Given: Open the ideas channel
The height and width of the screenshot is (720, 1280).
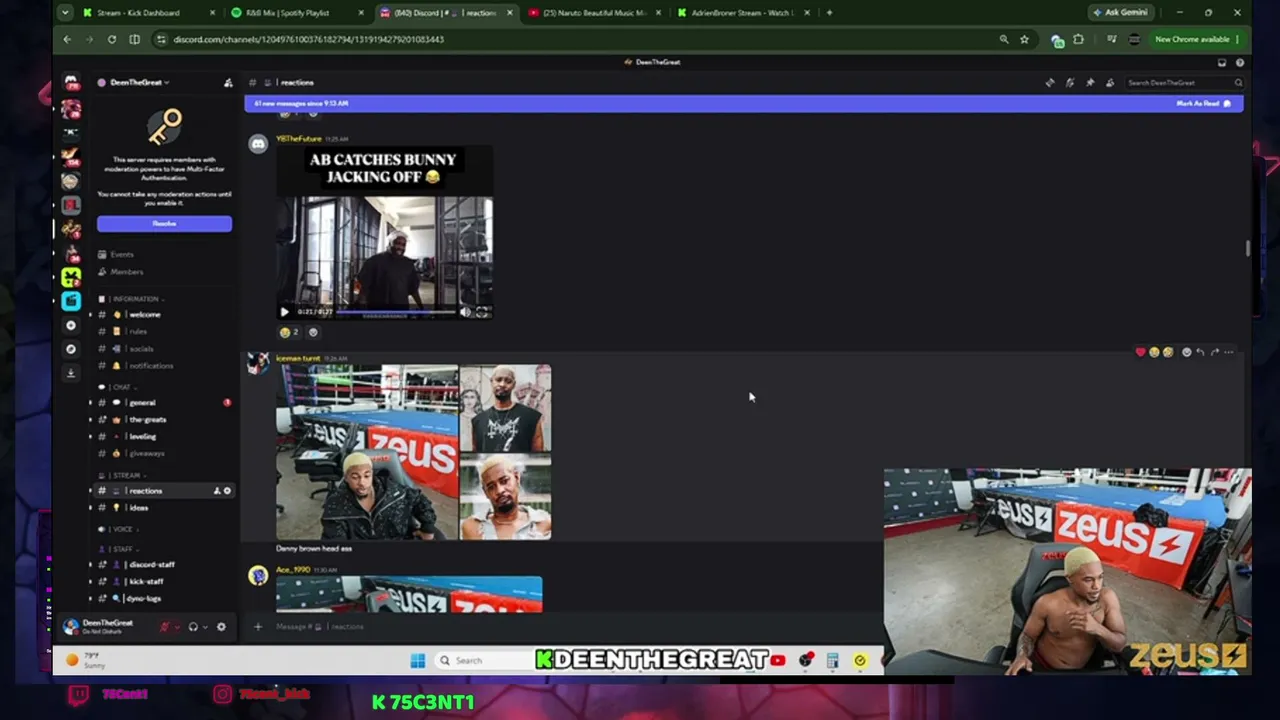Looking at the screenshot, I should tap(138, 508).
